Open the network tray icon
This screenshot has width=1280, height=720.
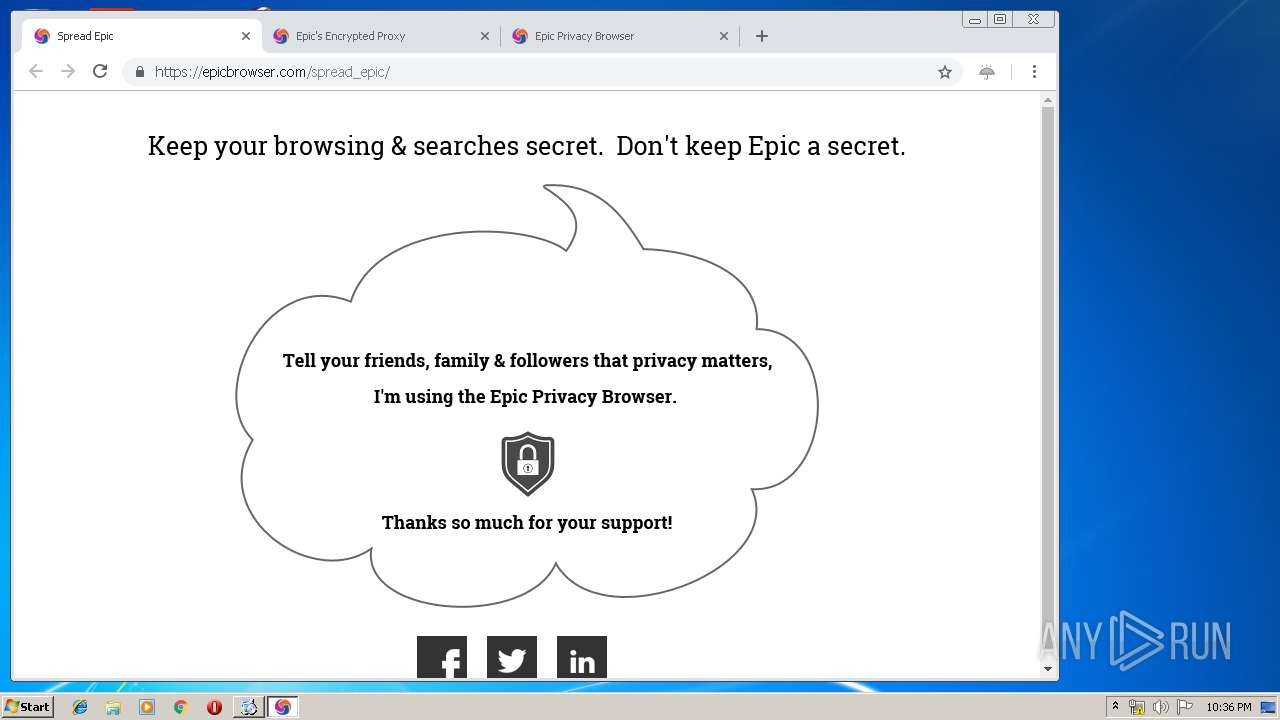(x=1137, y=707)
